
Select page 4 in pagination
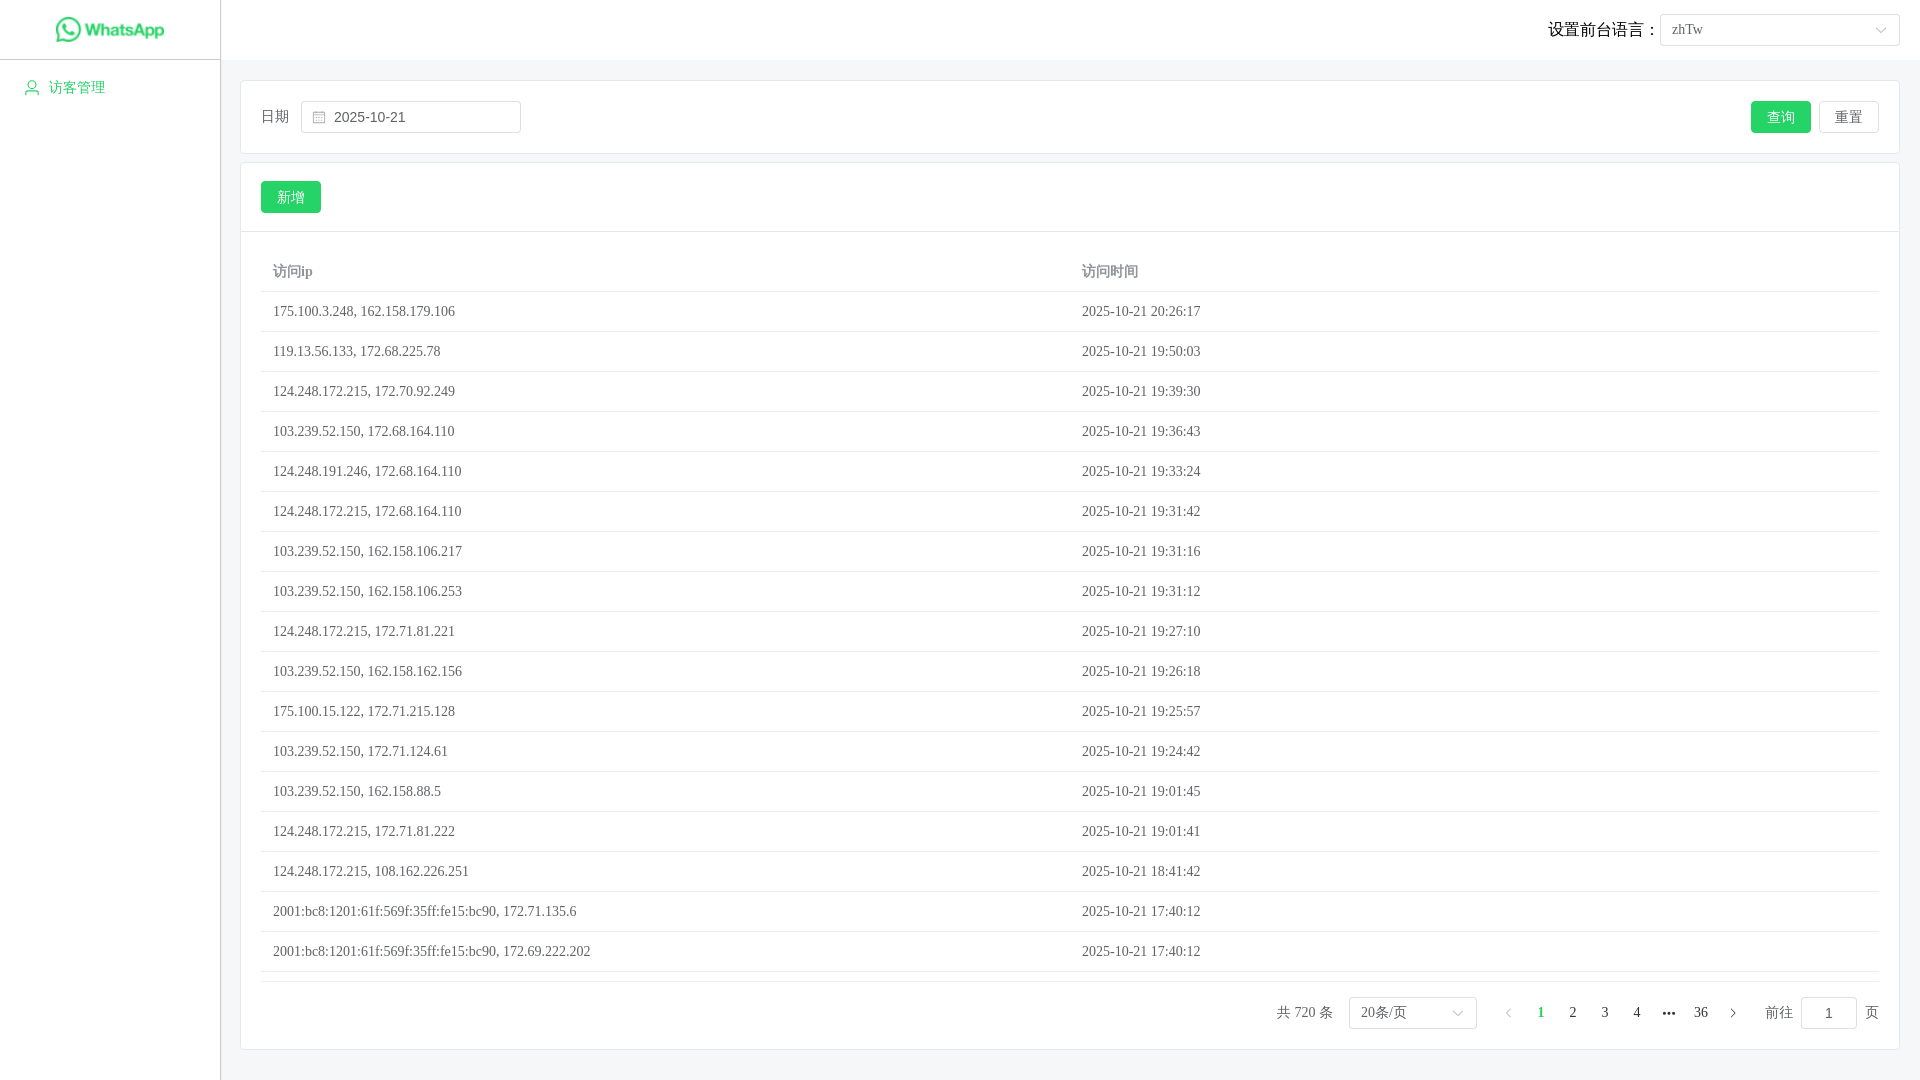coord(1637,1013)
